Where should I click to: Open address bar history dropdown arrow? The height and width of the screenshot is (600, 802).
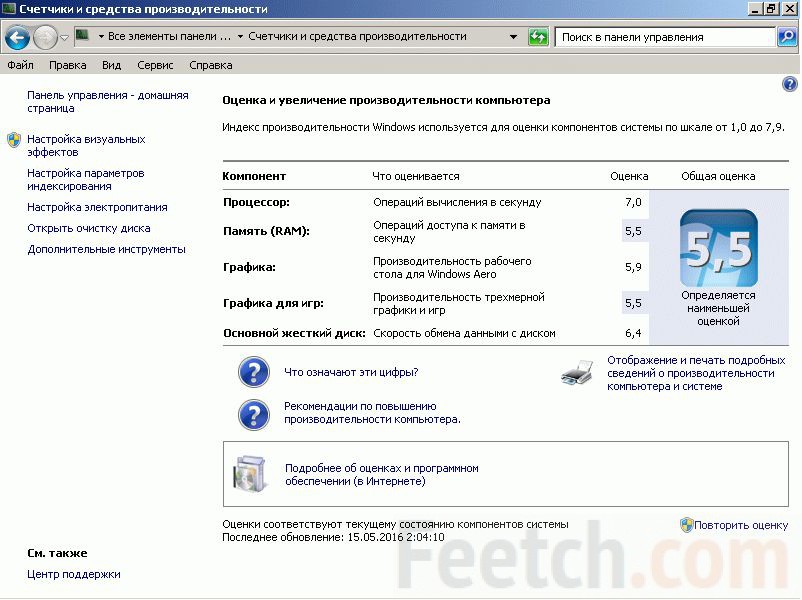click(x=513, y=37)
